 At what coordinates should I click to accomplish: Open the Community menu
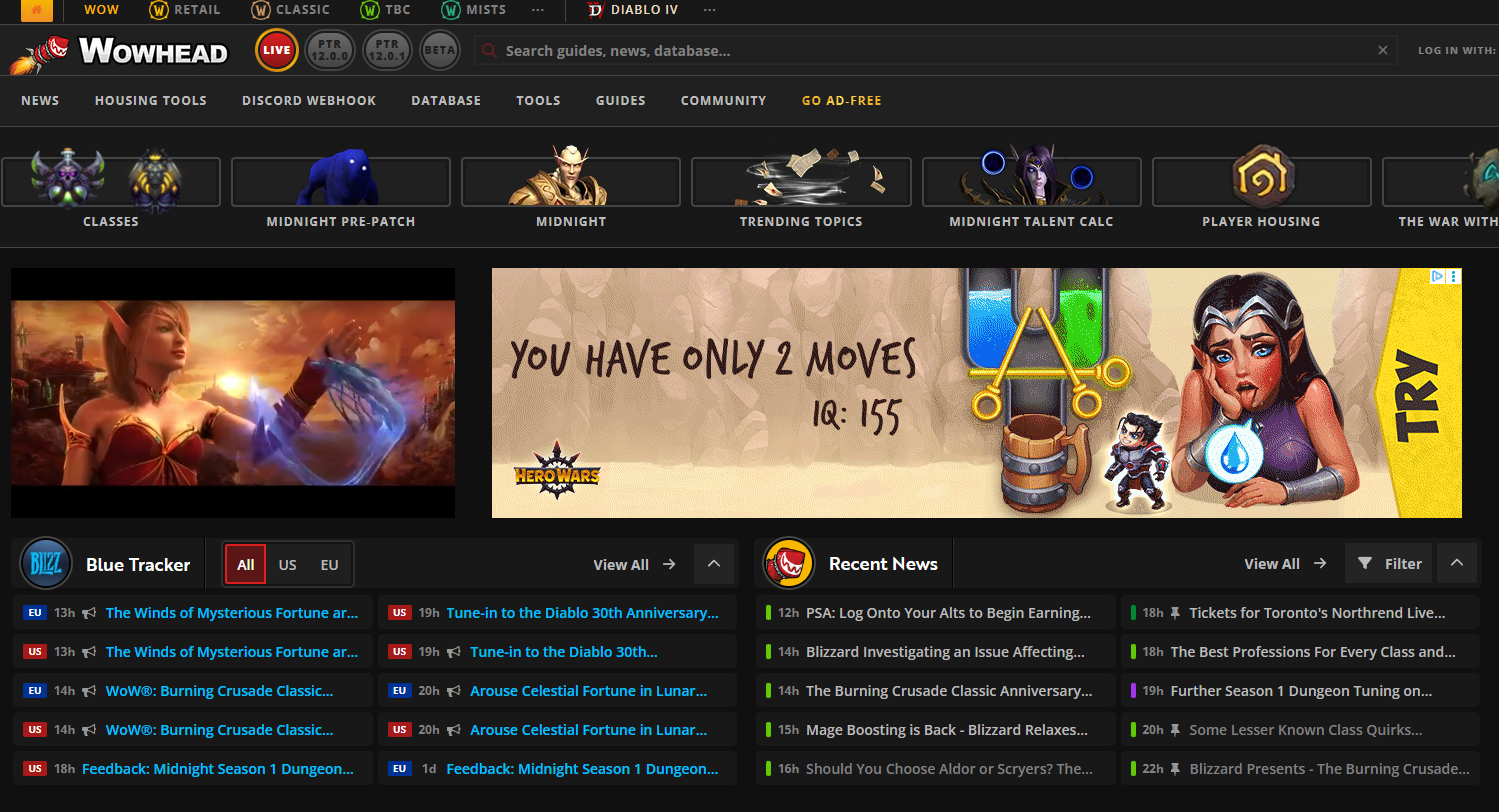tap(724, 101)
